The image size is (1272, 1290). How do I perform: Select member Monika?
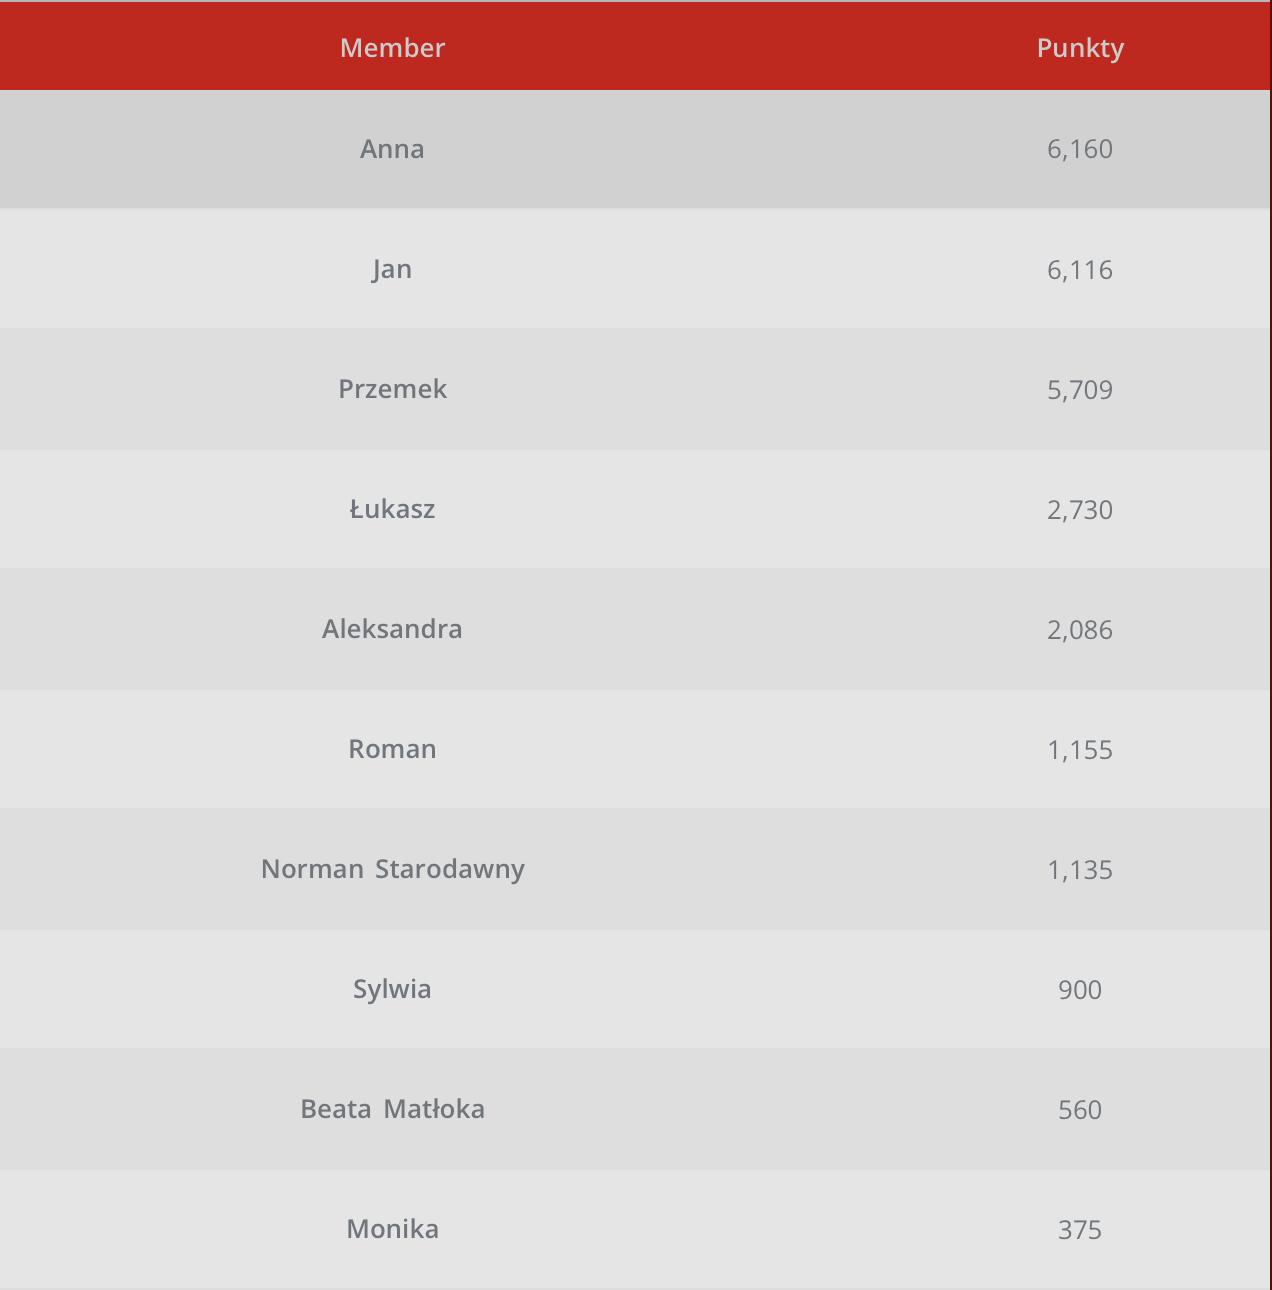point(392,1229)
